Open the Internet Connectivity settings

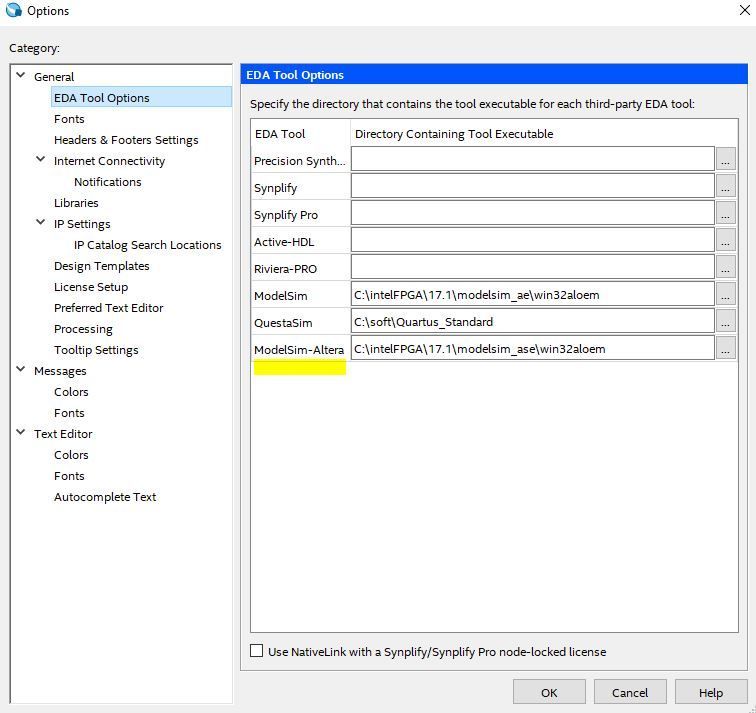[x=109, y=161]
